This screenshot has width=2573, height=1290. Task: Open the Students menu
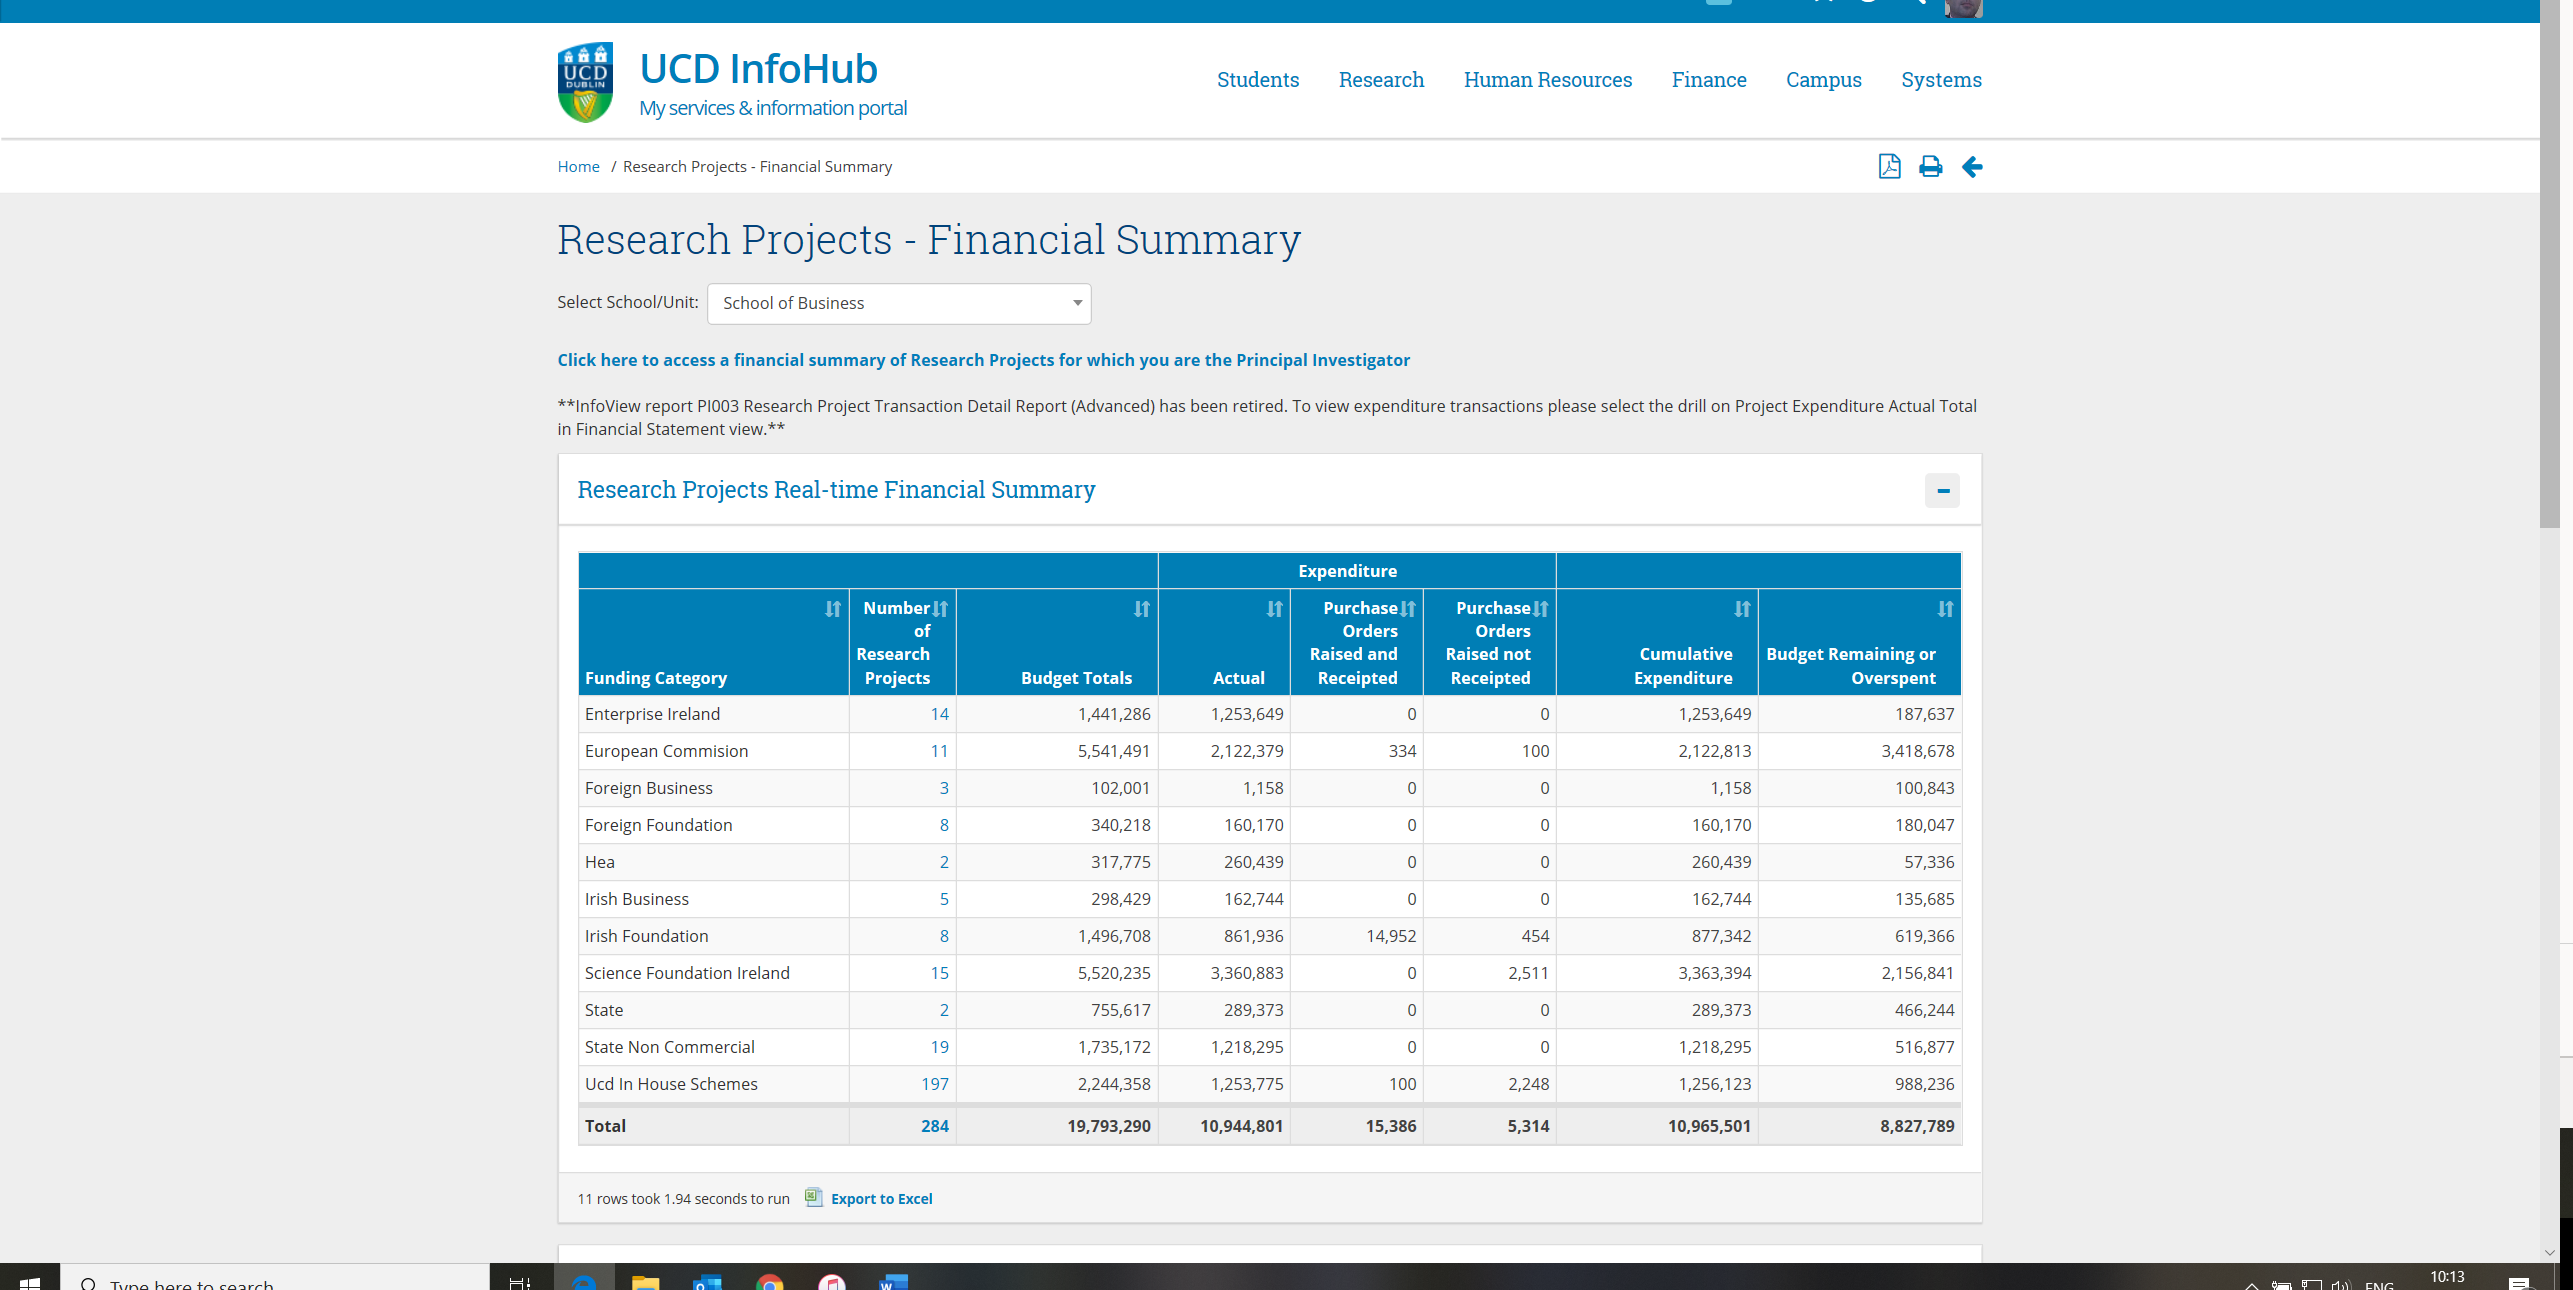tap(1258, 80)
